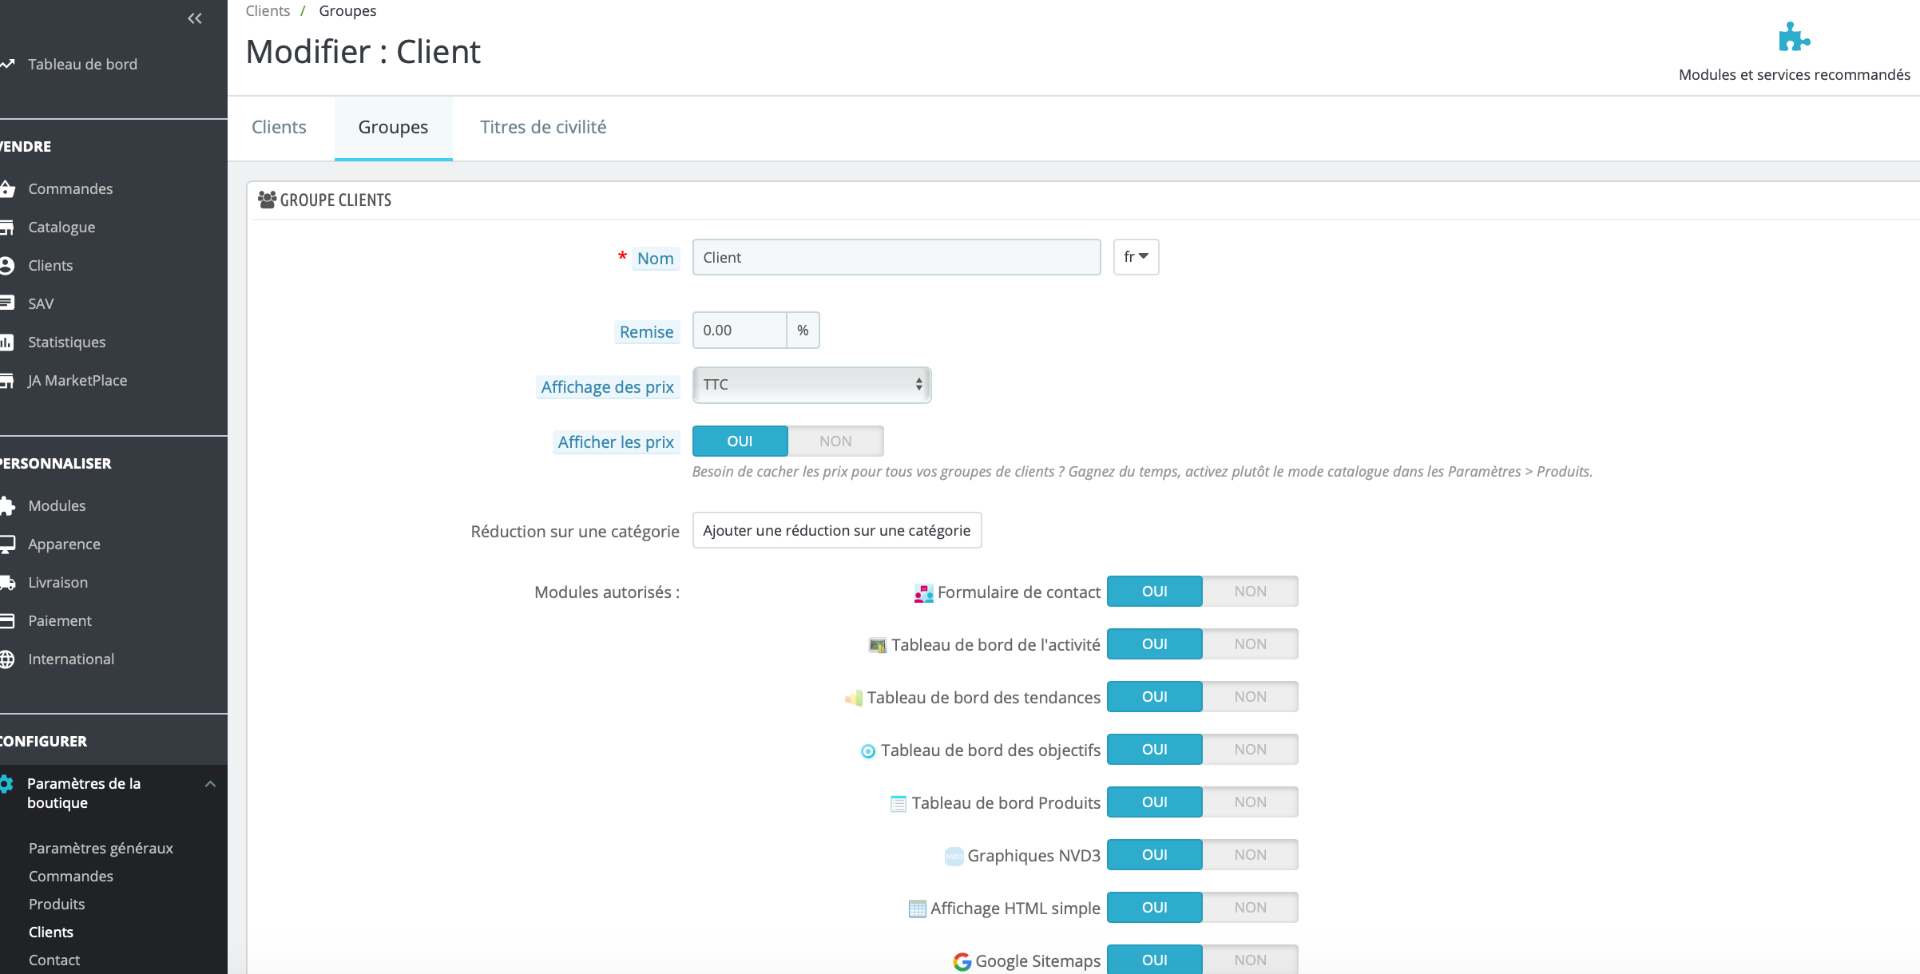Open Paramètres généraux submenu item
This screenshot has height=974, width=1920.
tap(101, 848)
